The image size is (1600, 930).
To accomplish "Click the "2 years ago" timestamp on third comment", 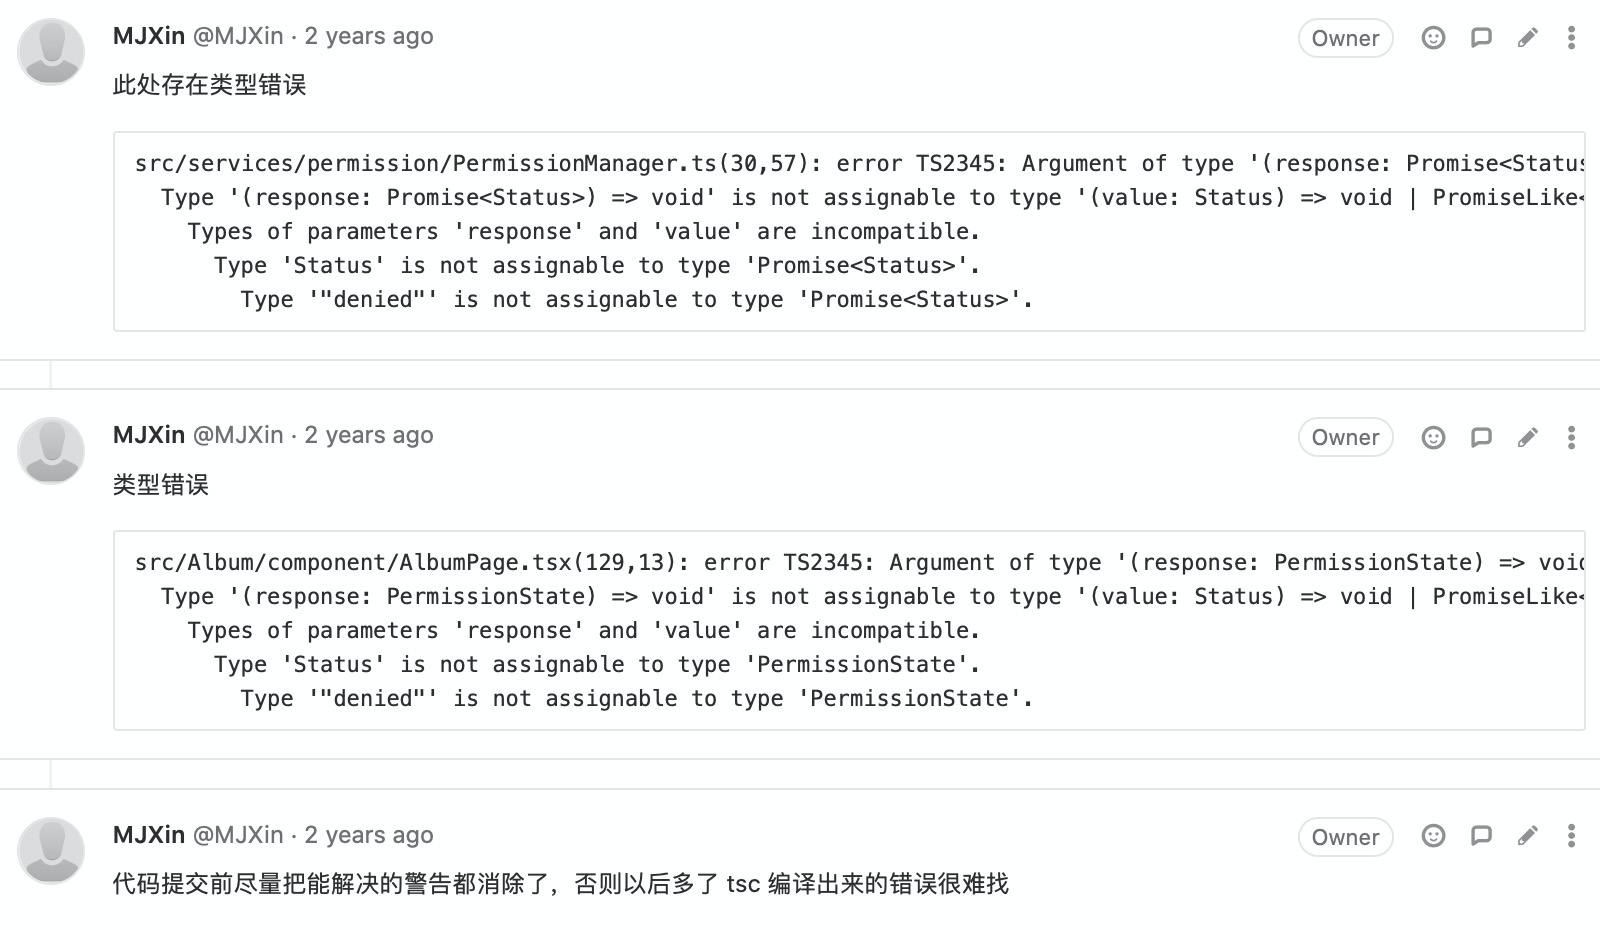I will coord(369,835).
